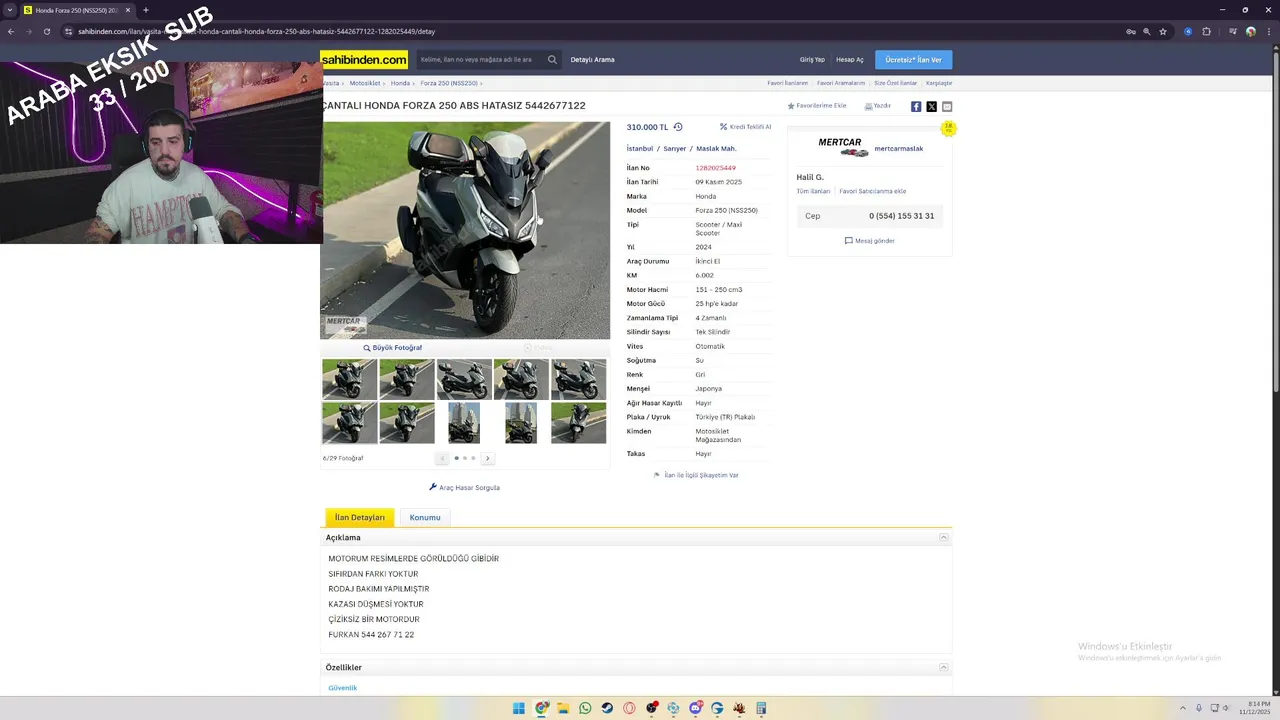Open Opera from taskbar
Screen dimensions: 1280x720
pos(629,708)
